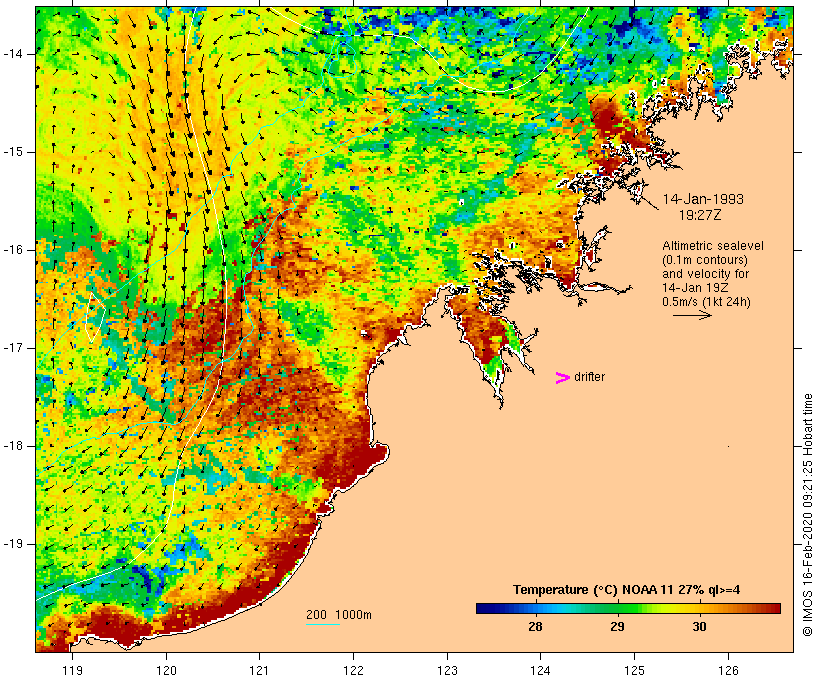Click the '122' longitude axis label

pyautogui.click(x=354, y=670)
